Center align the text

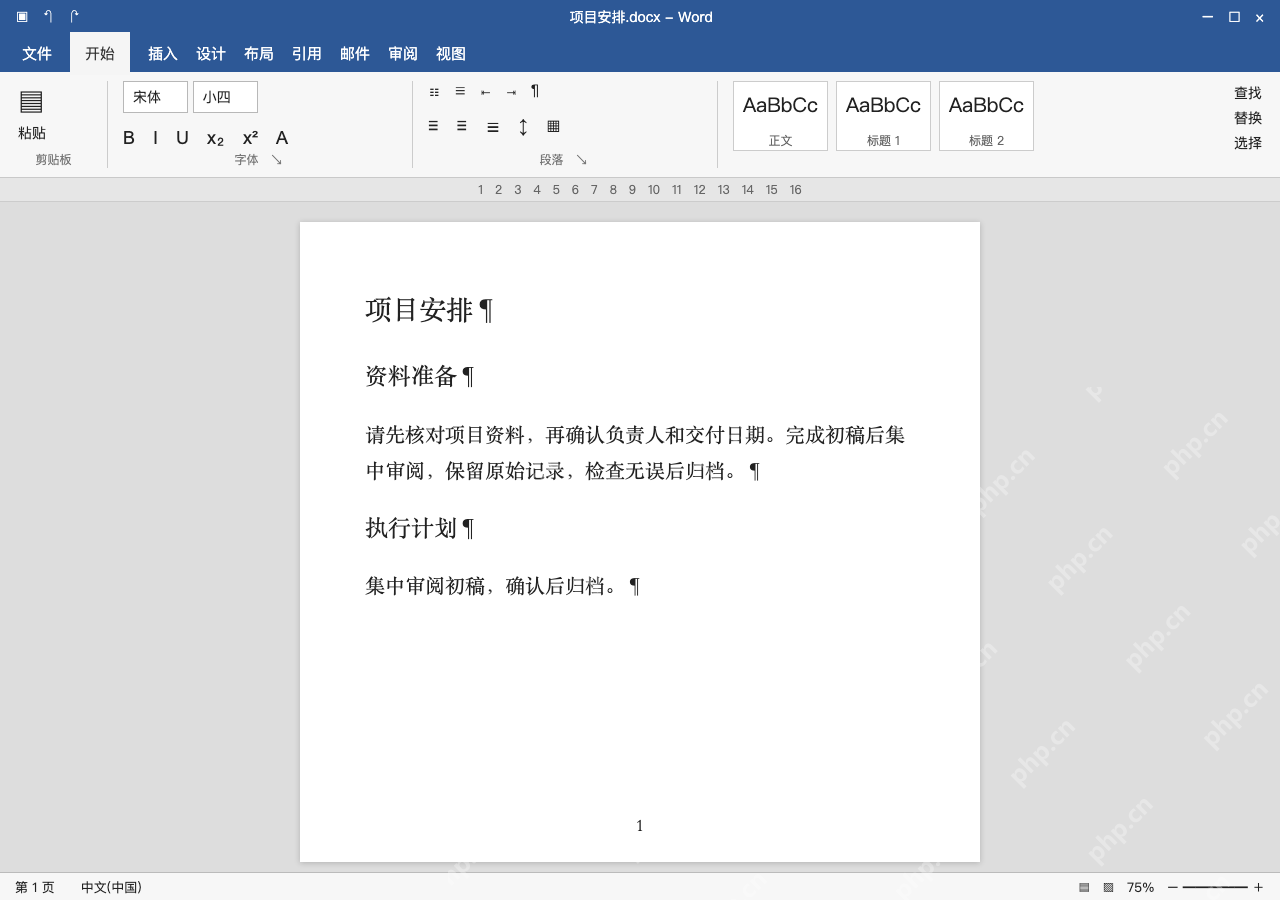[461, 126]
